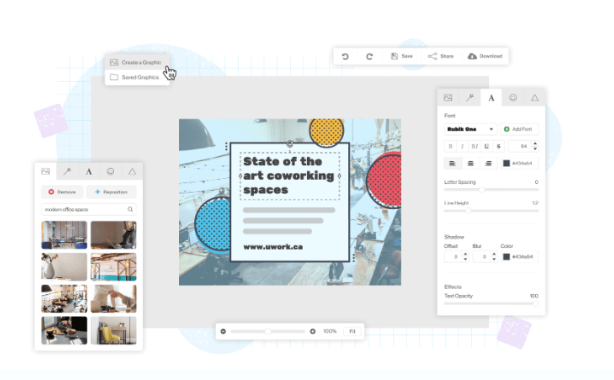
Task: Toggle bold text formatting
Action: point(450,146)
